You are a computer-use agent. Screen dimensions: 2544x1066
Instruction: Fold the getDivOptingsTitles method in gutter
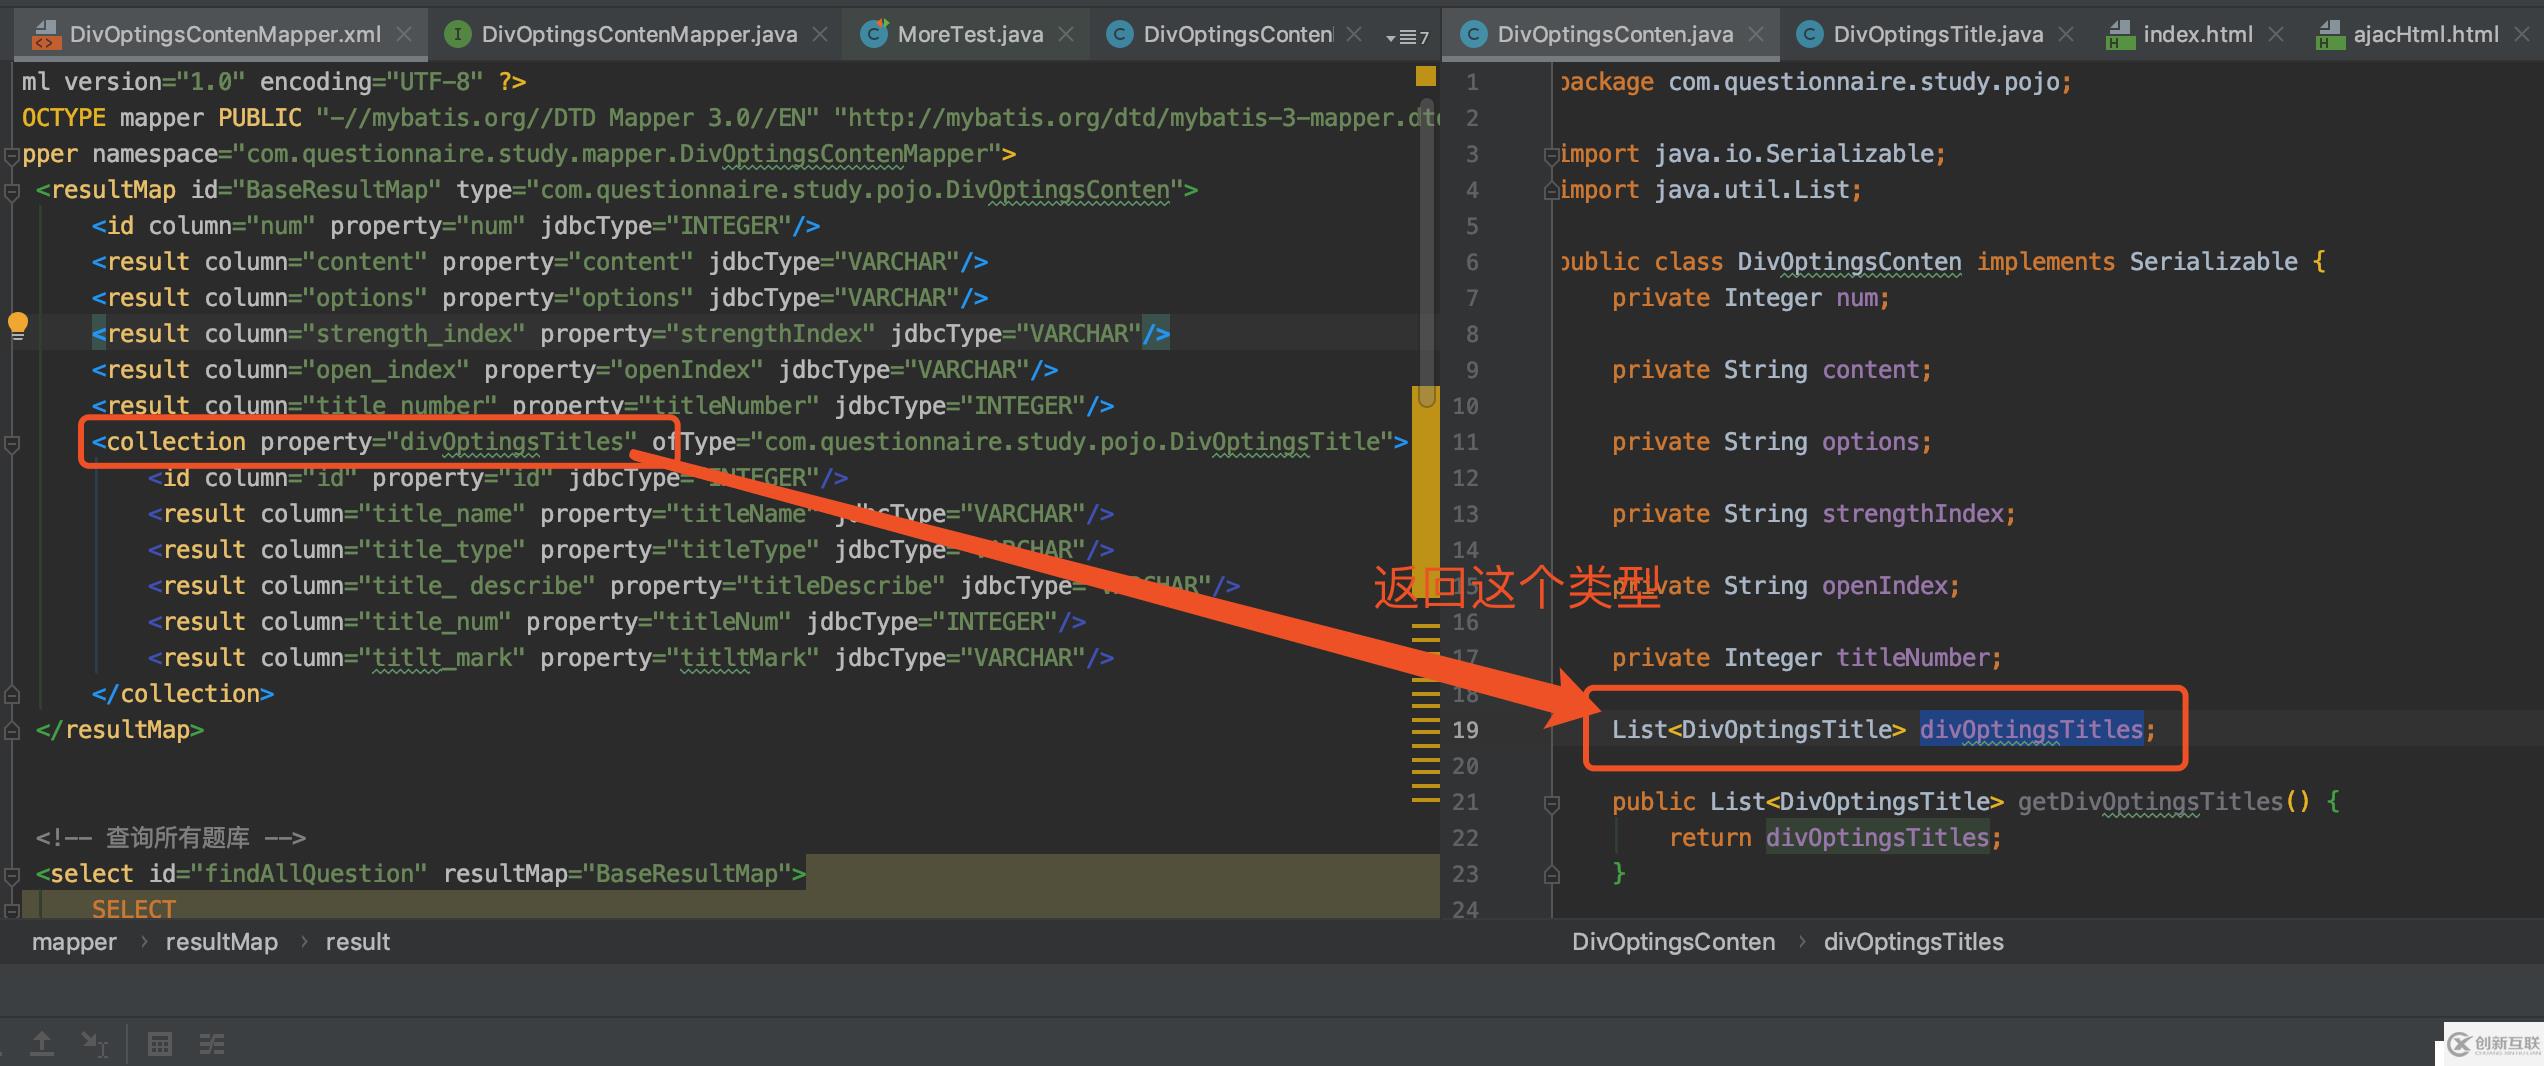(x=1551, y=803)
